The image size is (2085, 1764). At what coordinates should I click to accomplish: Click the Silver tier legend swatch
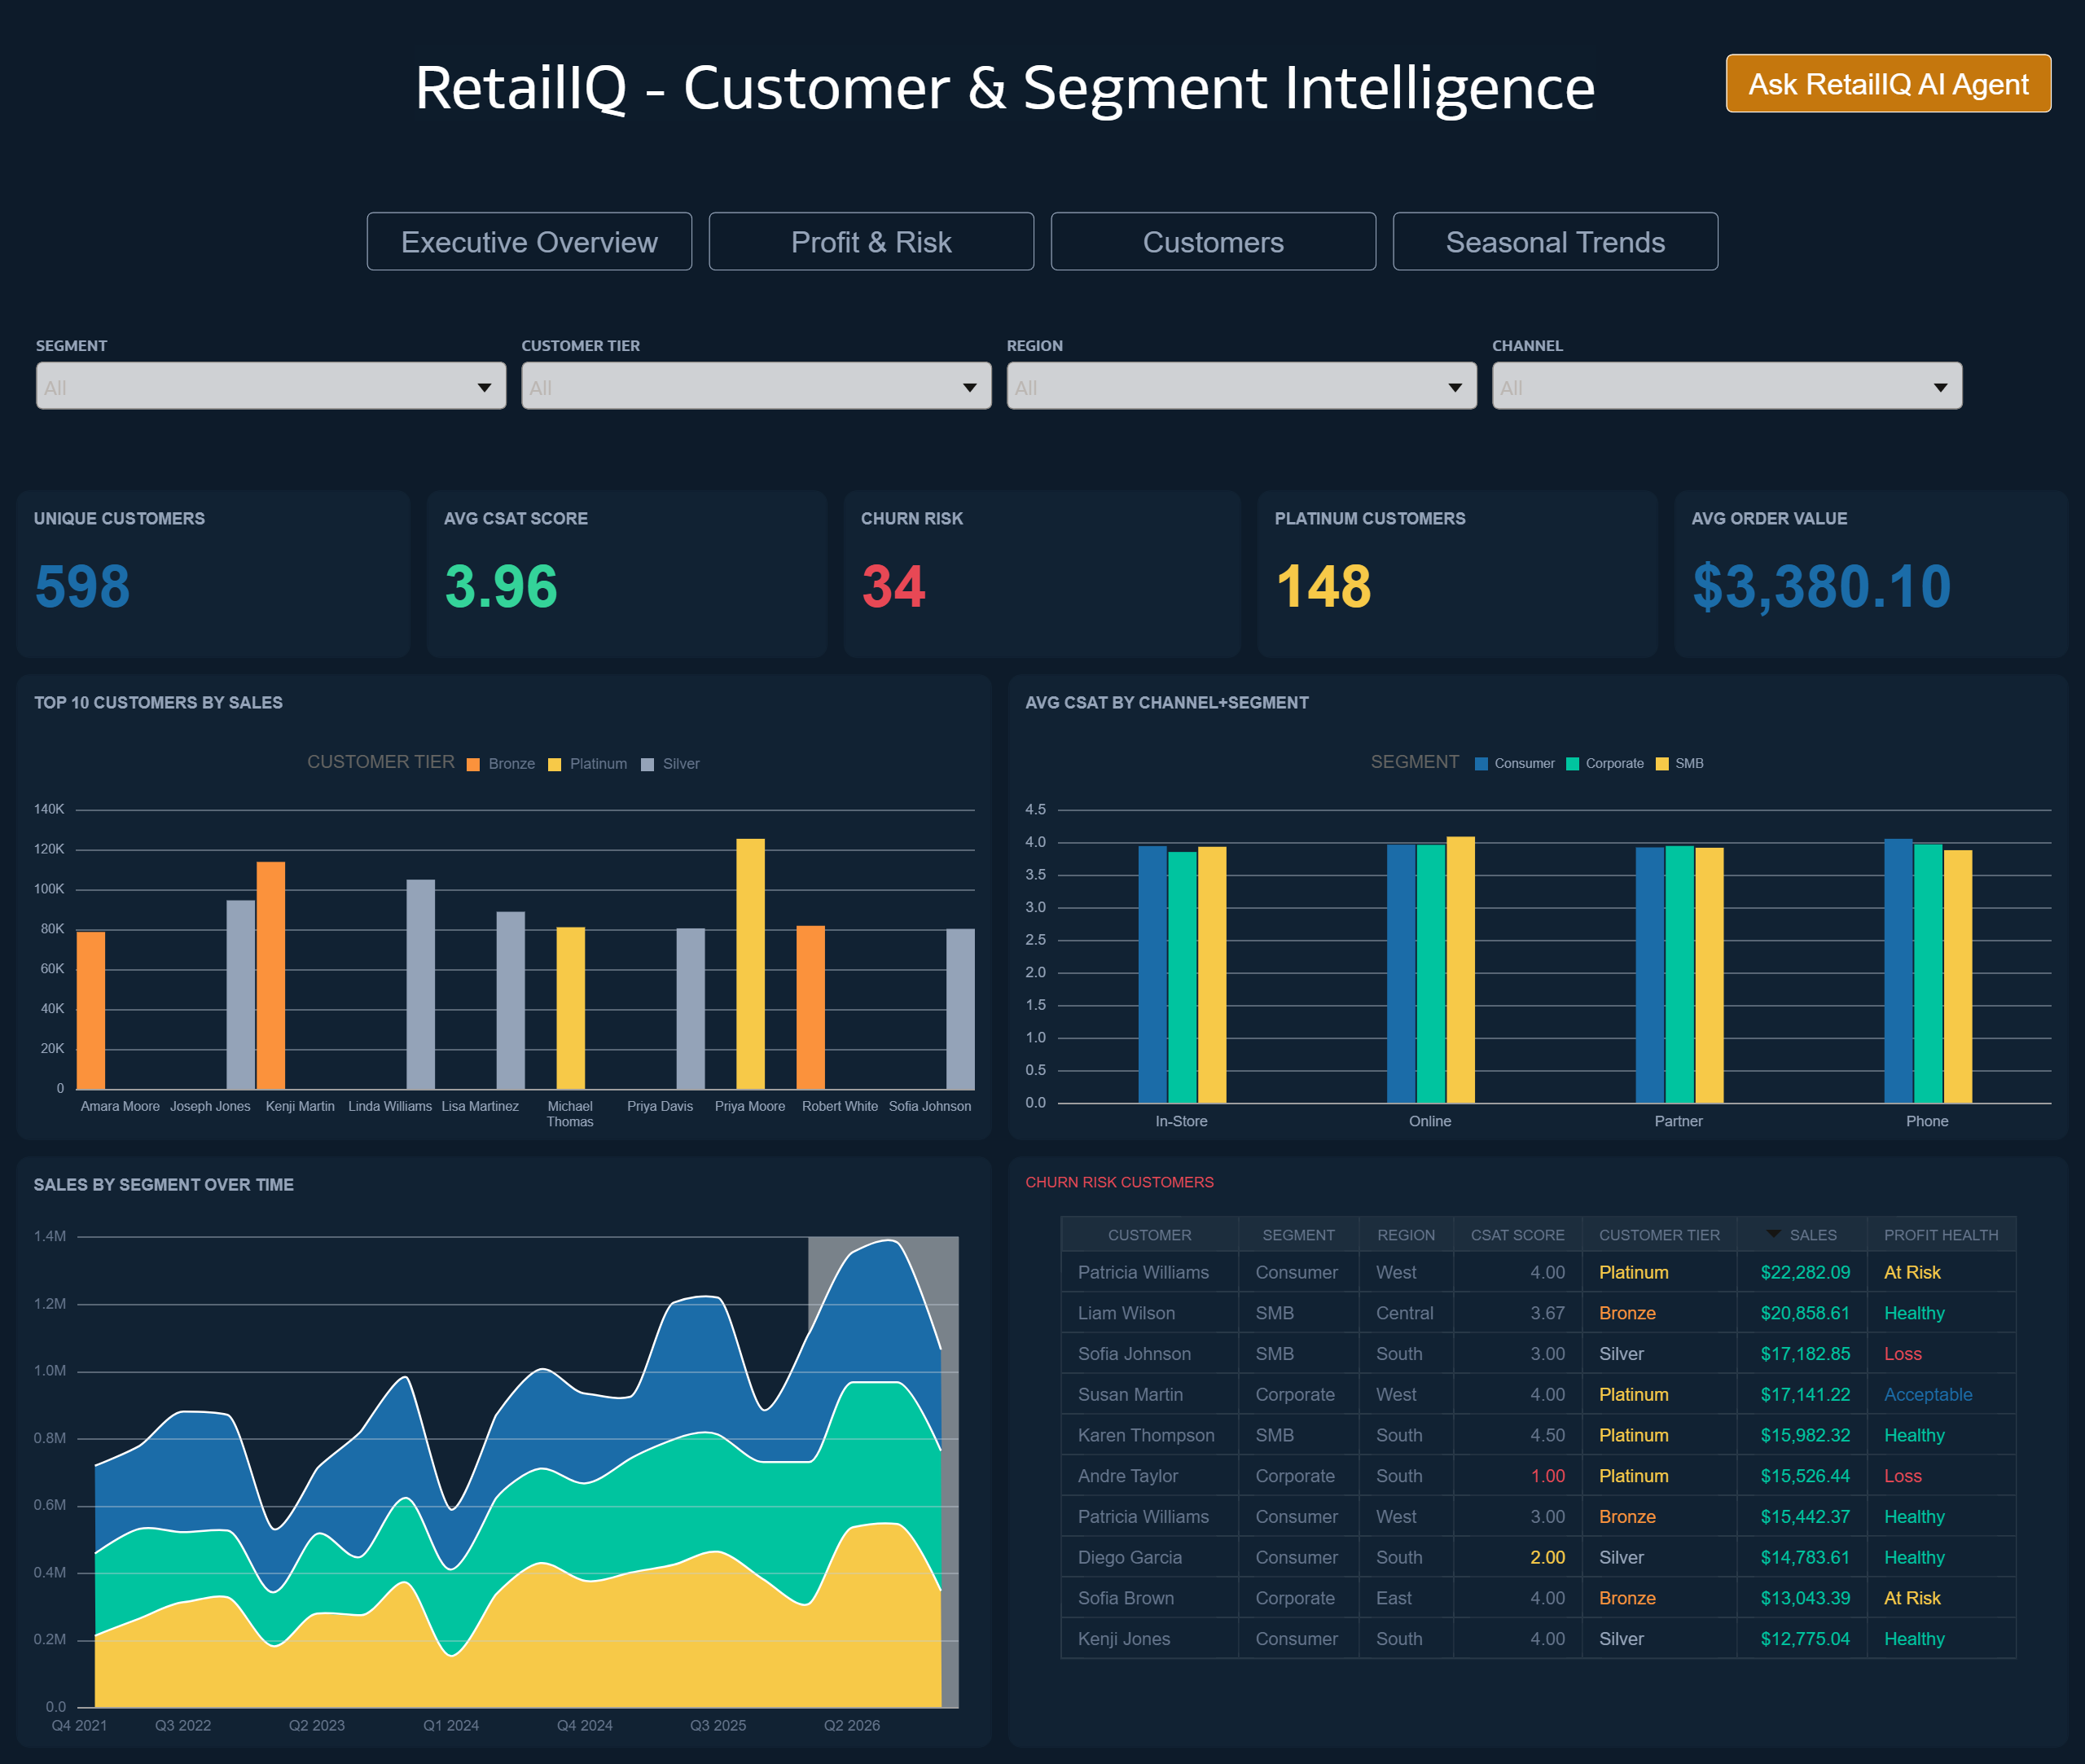(647, 765)
